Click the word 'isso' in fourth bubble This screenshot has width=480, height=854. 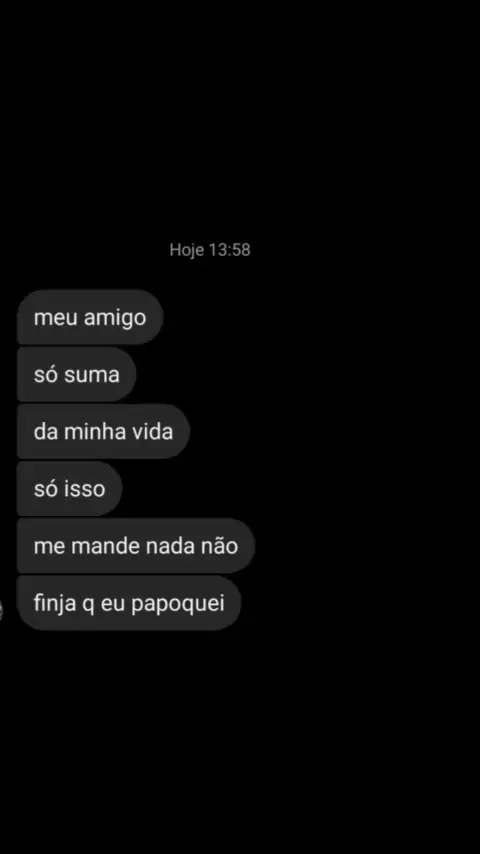click(x=84, y=489)
